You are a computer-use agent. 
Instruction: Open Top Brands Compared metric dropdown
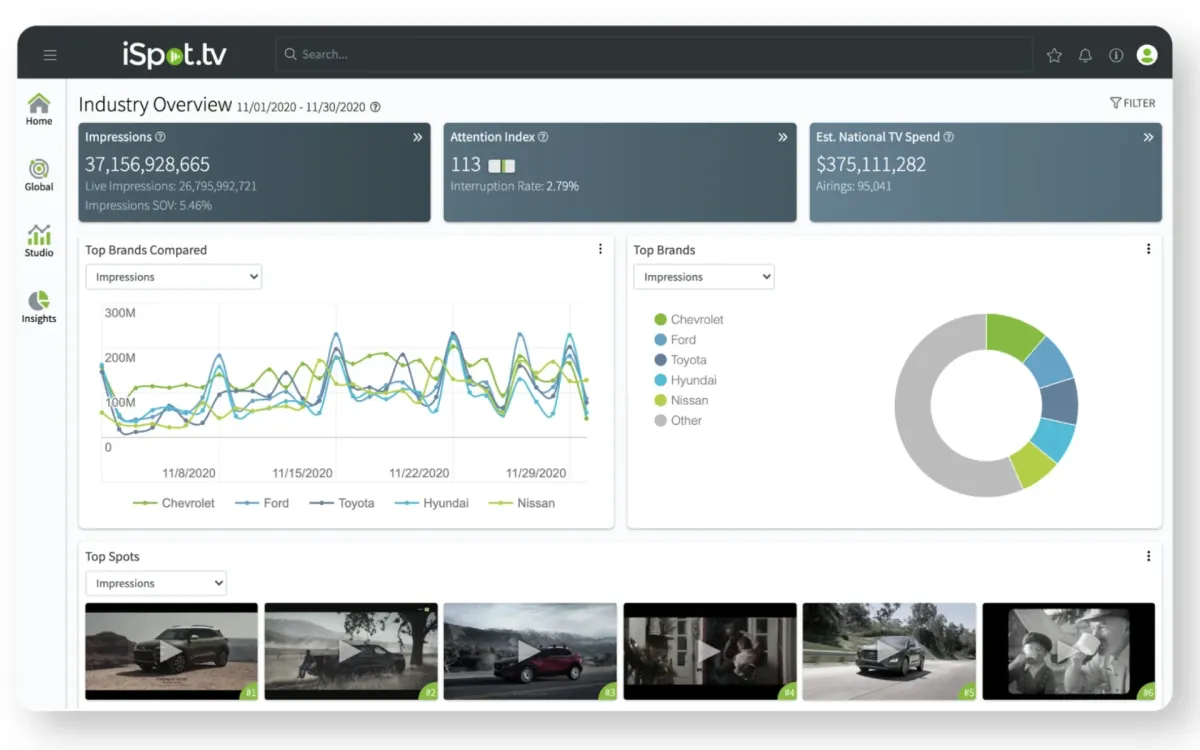click(x=172, y=276)
